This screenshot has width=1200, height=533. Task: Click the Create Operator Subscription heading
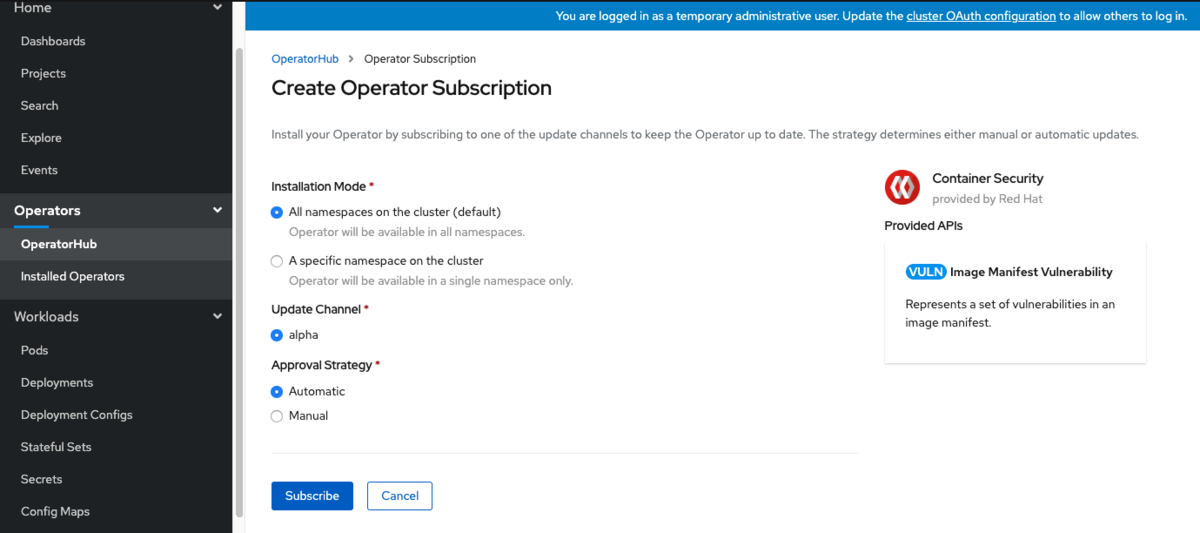click(x=412, y=88)
